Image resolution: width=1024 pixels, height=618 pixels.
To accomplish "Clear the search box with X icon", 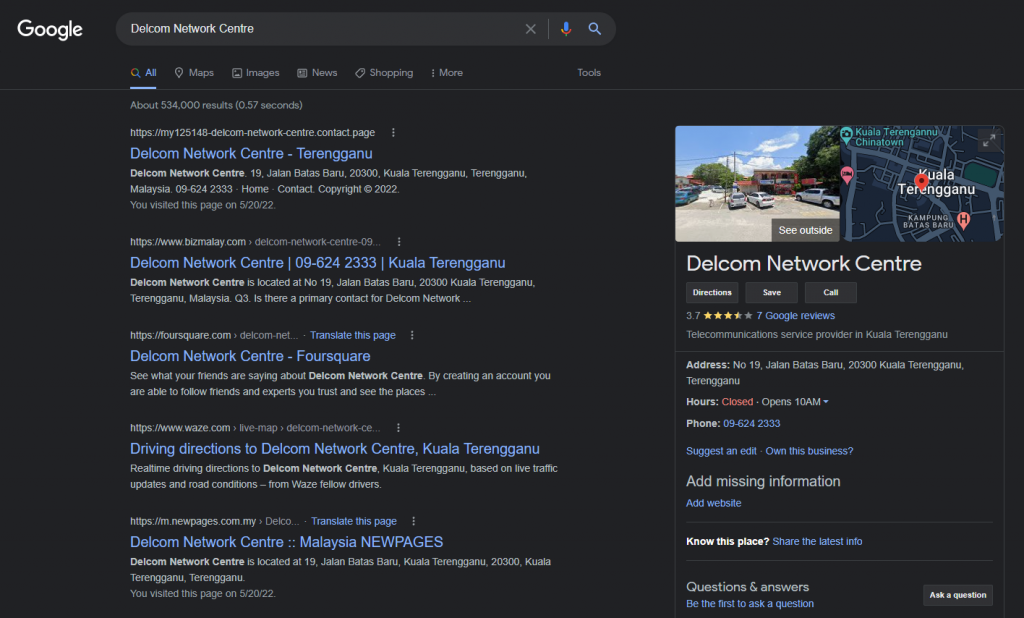I will pyautogui.click(x=531, y=29).
